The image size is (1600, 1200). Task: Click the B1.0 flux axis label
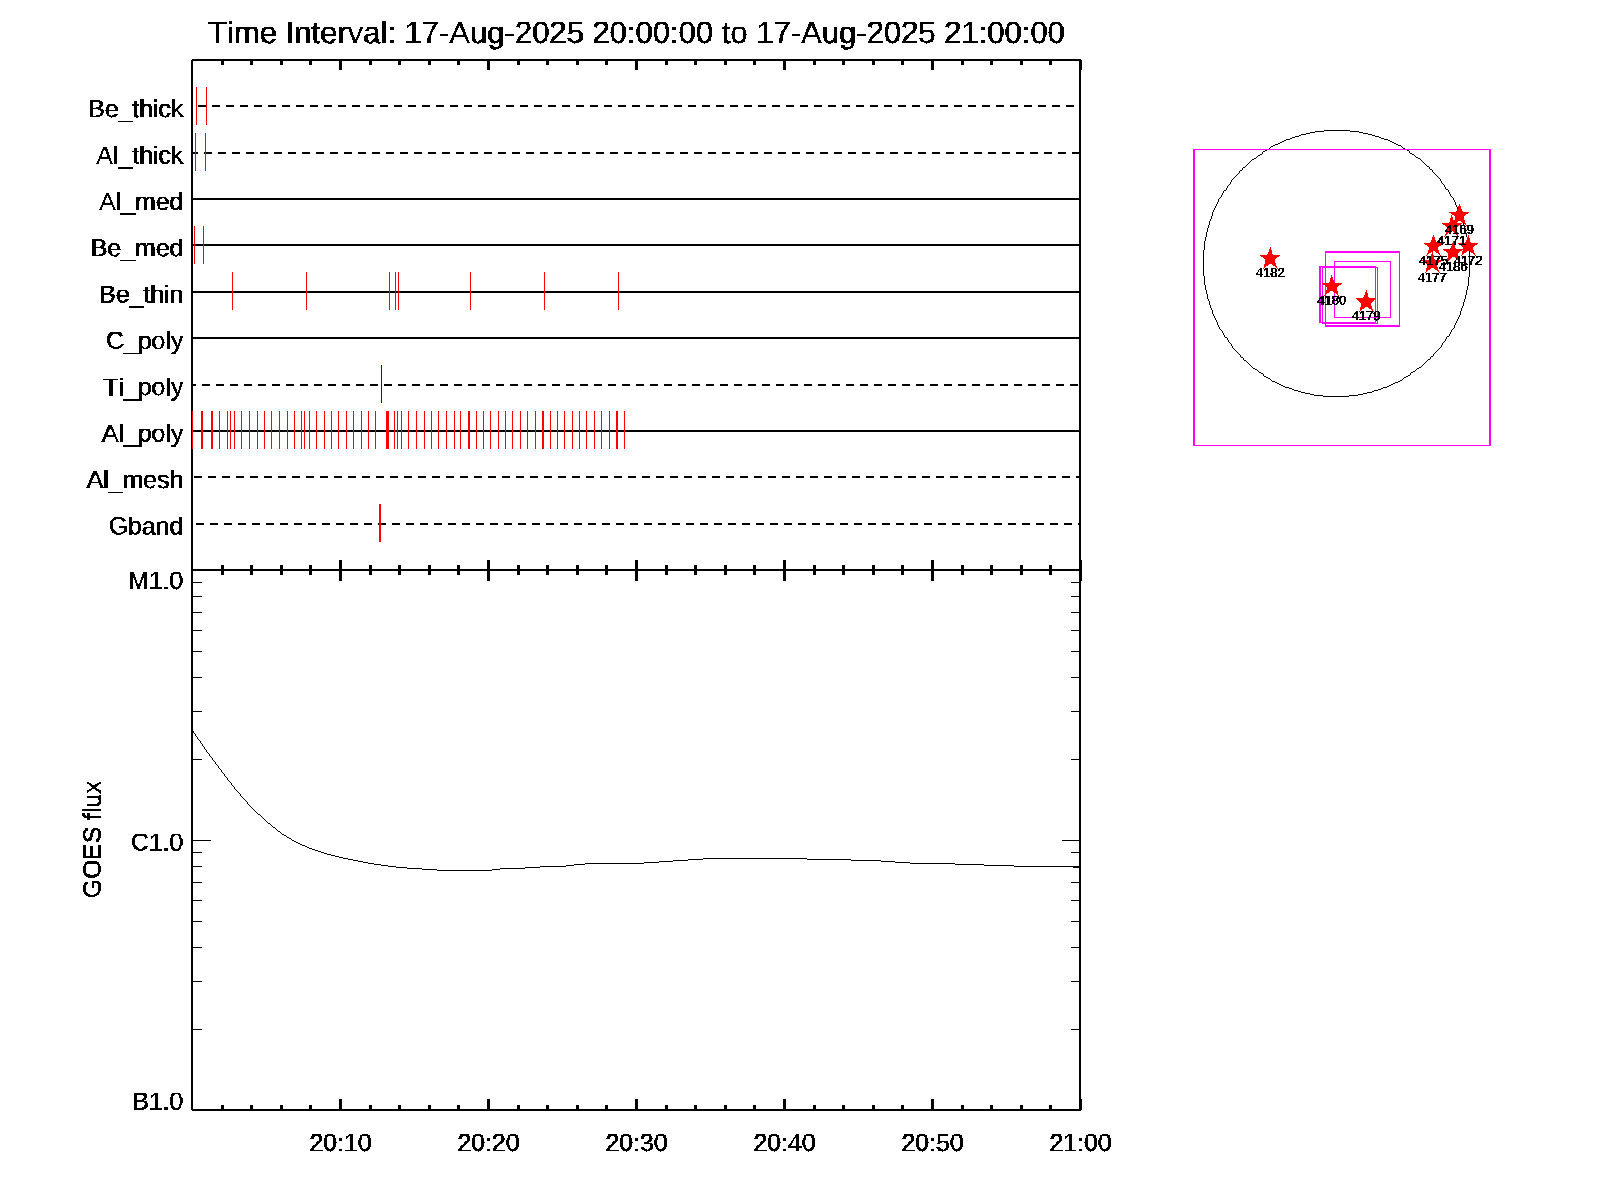click(x=157, y=1102)
